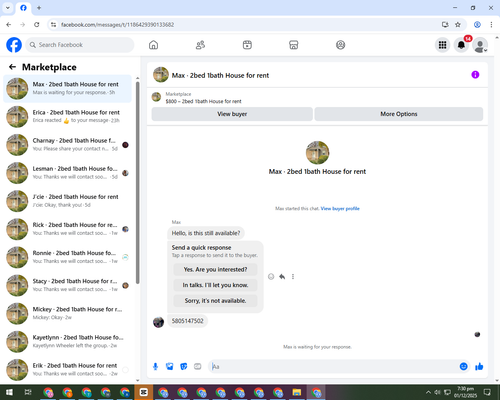Open new browser tab plus button
The width and height of the screenshot is (500, 400).
coord(39,8)
